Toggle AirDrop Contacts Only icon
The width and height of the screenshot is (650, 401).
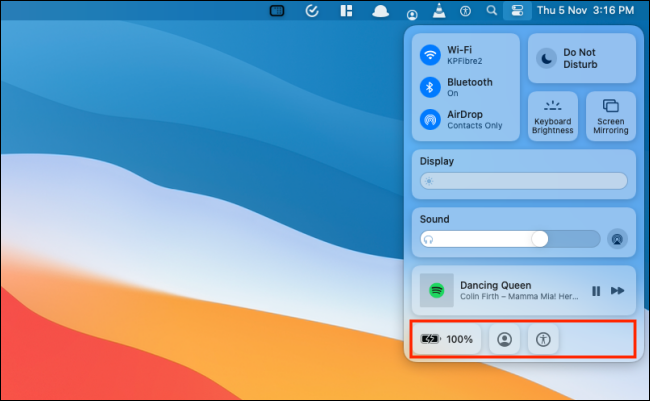[x=431, y=119]
